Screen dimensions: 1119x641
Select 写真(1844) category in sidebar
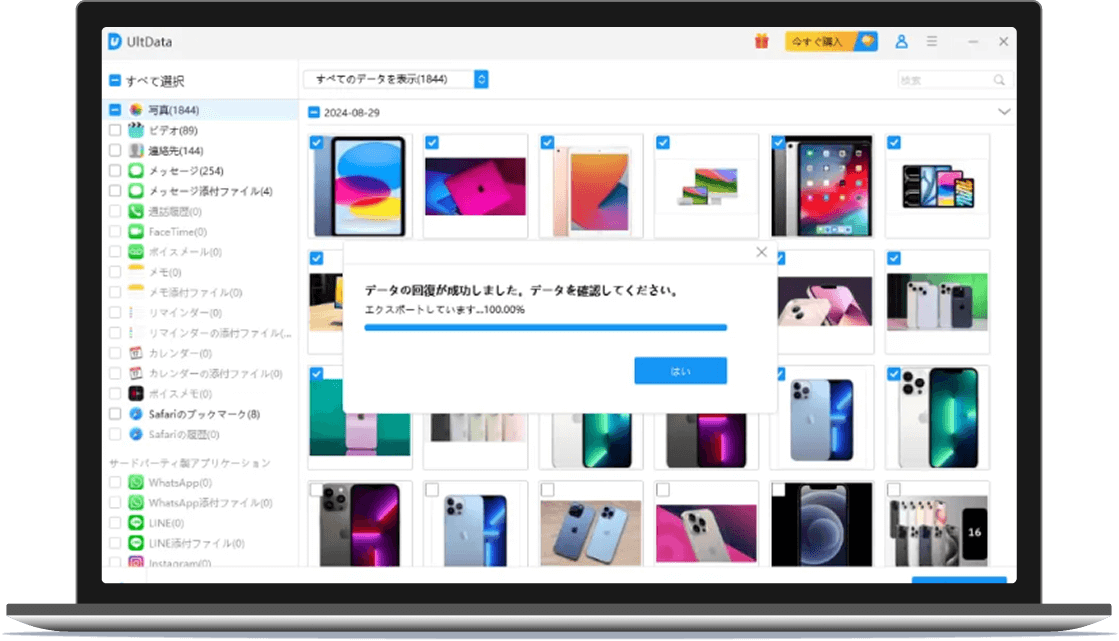click(x=172, y=110)
